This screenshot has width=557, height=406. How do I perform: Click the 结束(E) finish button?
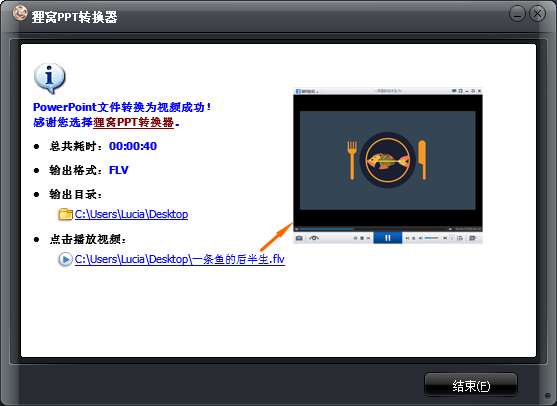(471, 385)
